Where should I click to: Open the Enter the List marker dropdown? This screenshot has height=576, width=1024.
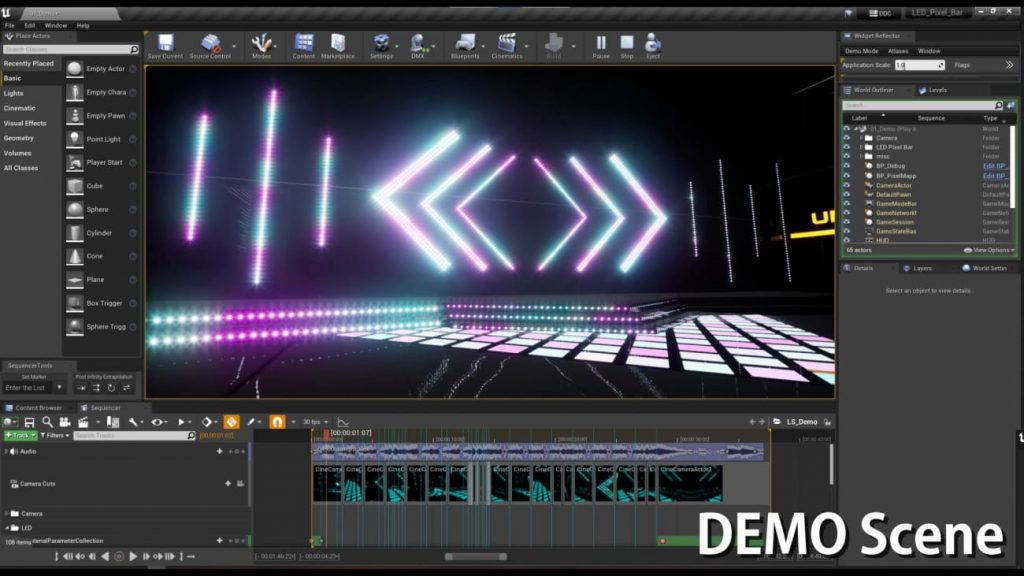point(34,388)
